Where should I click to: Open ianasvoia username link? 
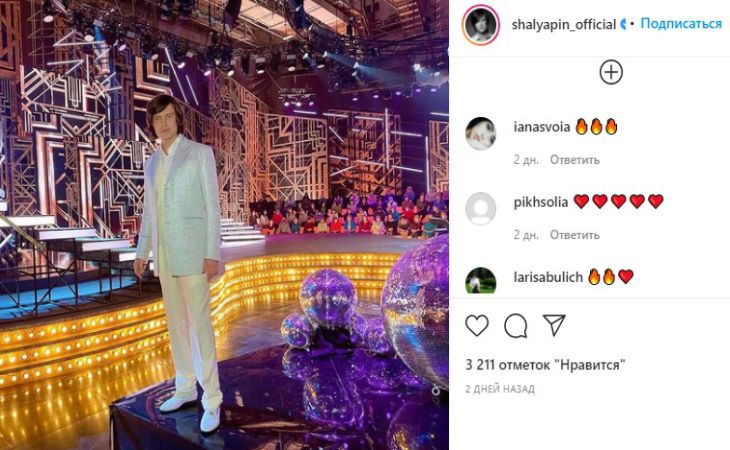[541, 127]
